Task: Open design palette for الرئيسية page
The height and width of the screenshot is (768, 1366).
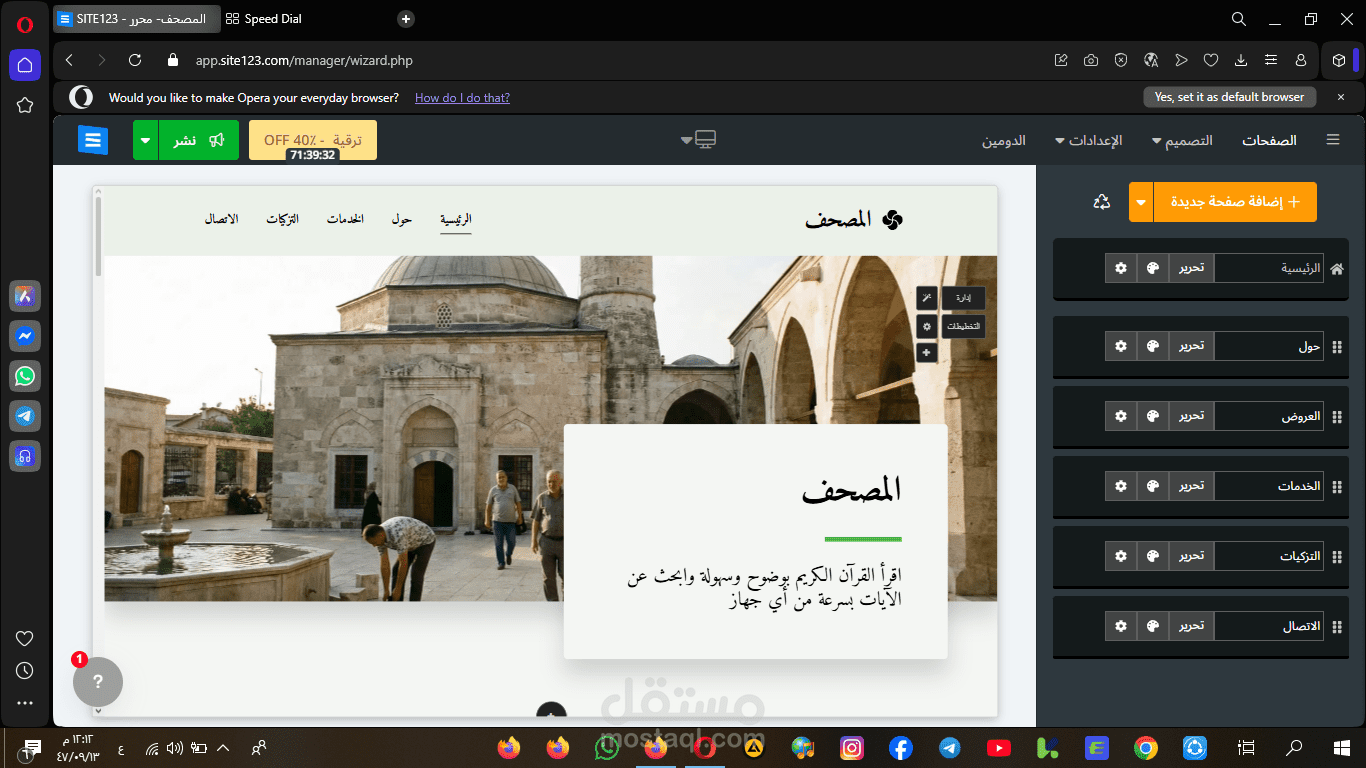Action: point(1152,268)
